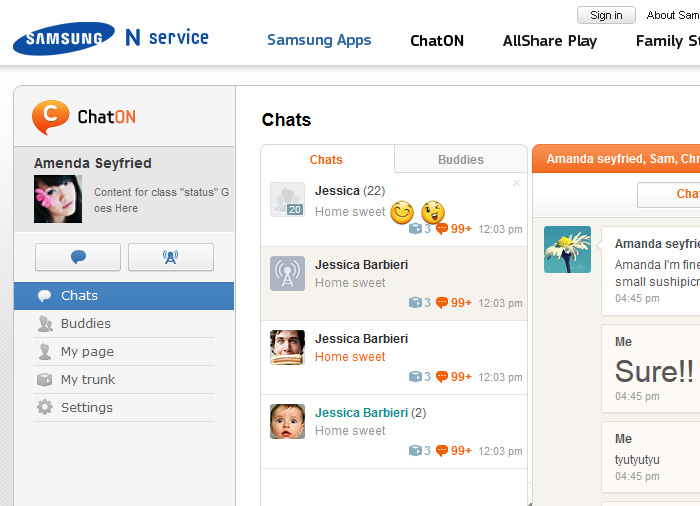The width and height of the screenshot is (700, 506).
Task: Select My trunk in the left sidebar
Action: (x=124, y=380)
